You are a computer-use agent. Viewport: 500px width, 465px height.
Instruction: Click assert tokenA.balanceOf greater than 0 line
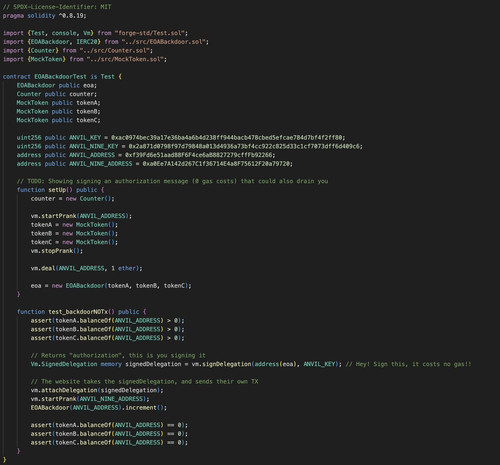pyautogui.click(x=108, y=320)
